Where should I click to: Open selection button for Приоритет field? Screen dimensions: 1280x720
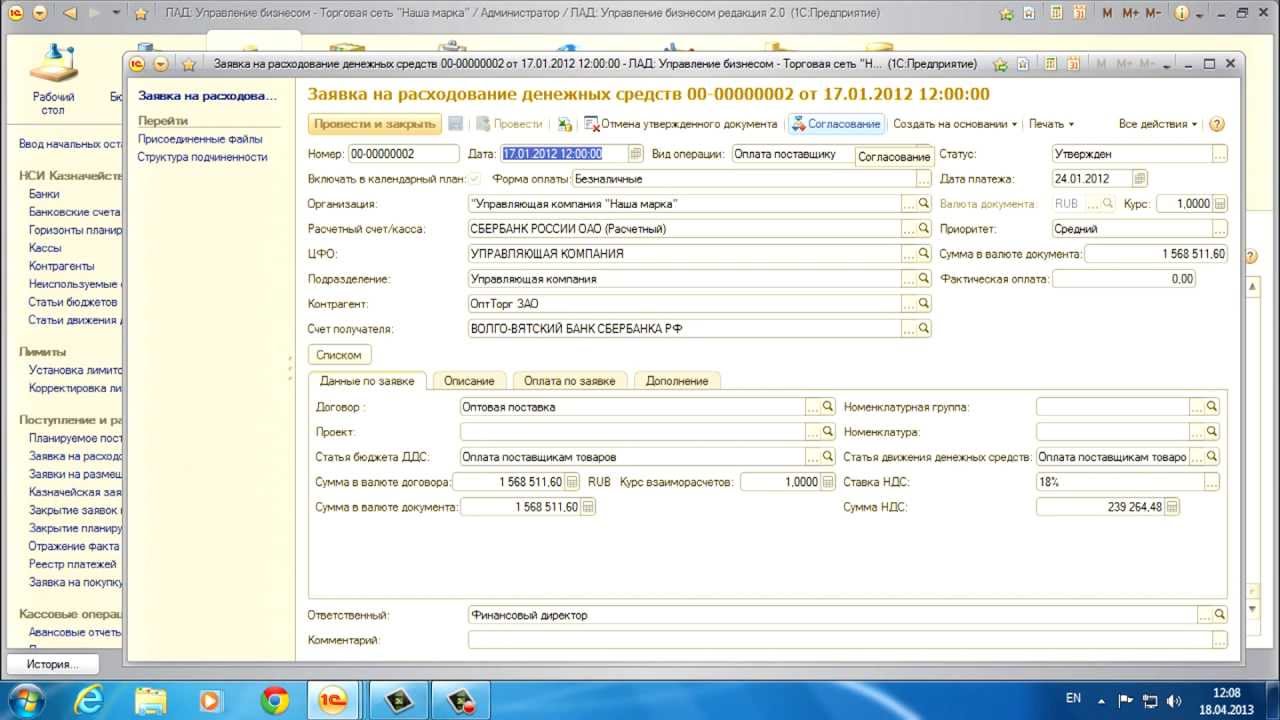coord(1220,229)
